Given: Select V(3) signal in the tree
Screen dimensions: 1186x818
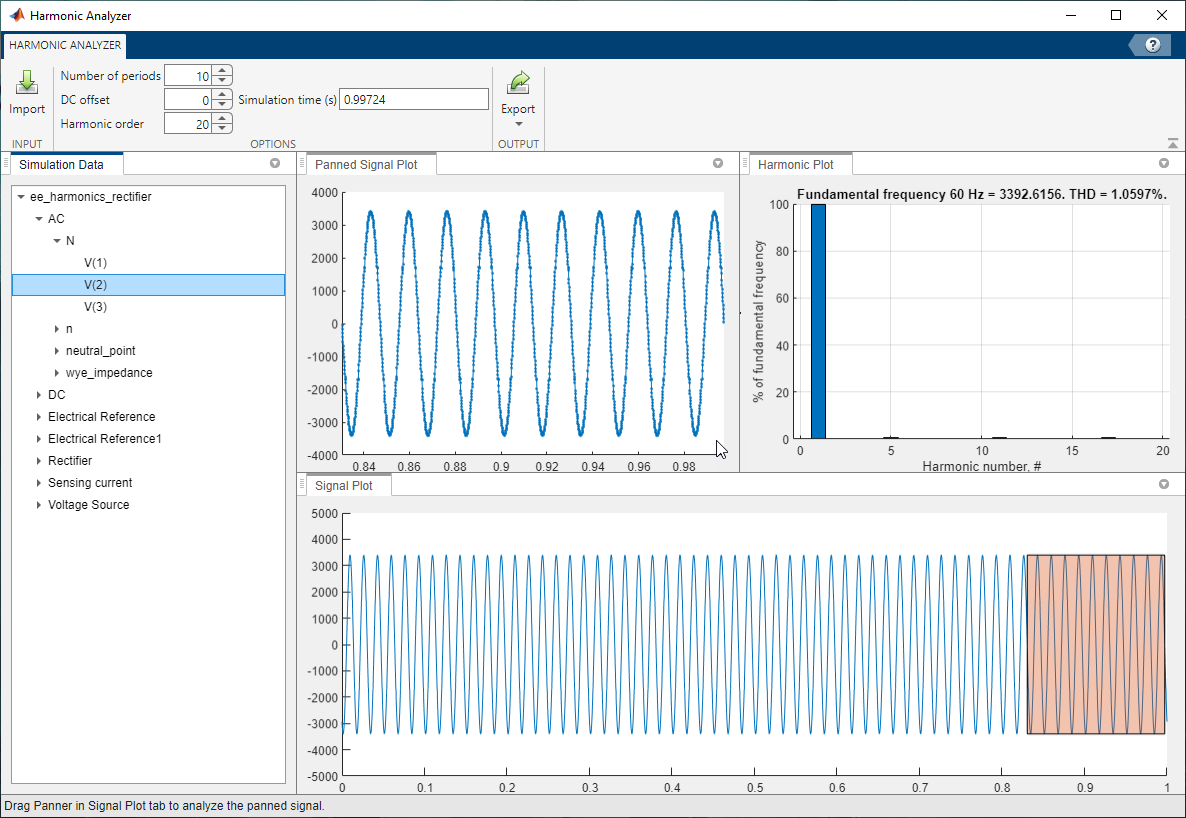Looking at the screenshot, I should point(96,306).
